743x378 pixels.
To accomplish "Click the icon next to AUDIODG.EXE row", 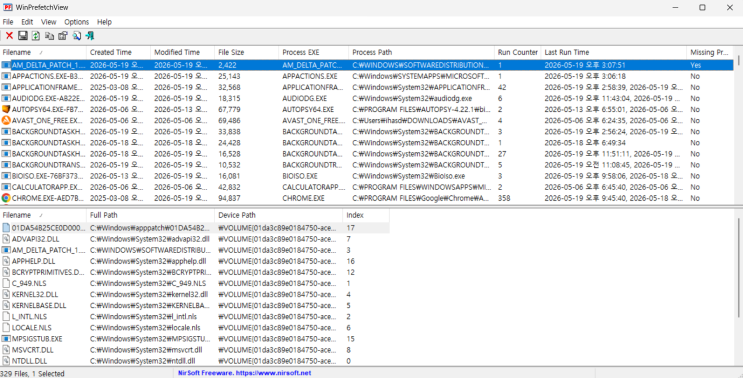I will tap(6, 98).
